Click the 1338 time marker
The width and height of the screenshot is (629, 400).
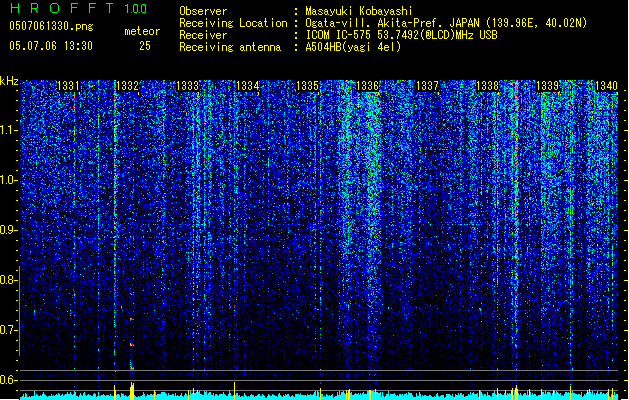[487, 86]
